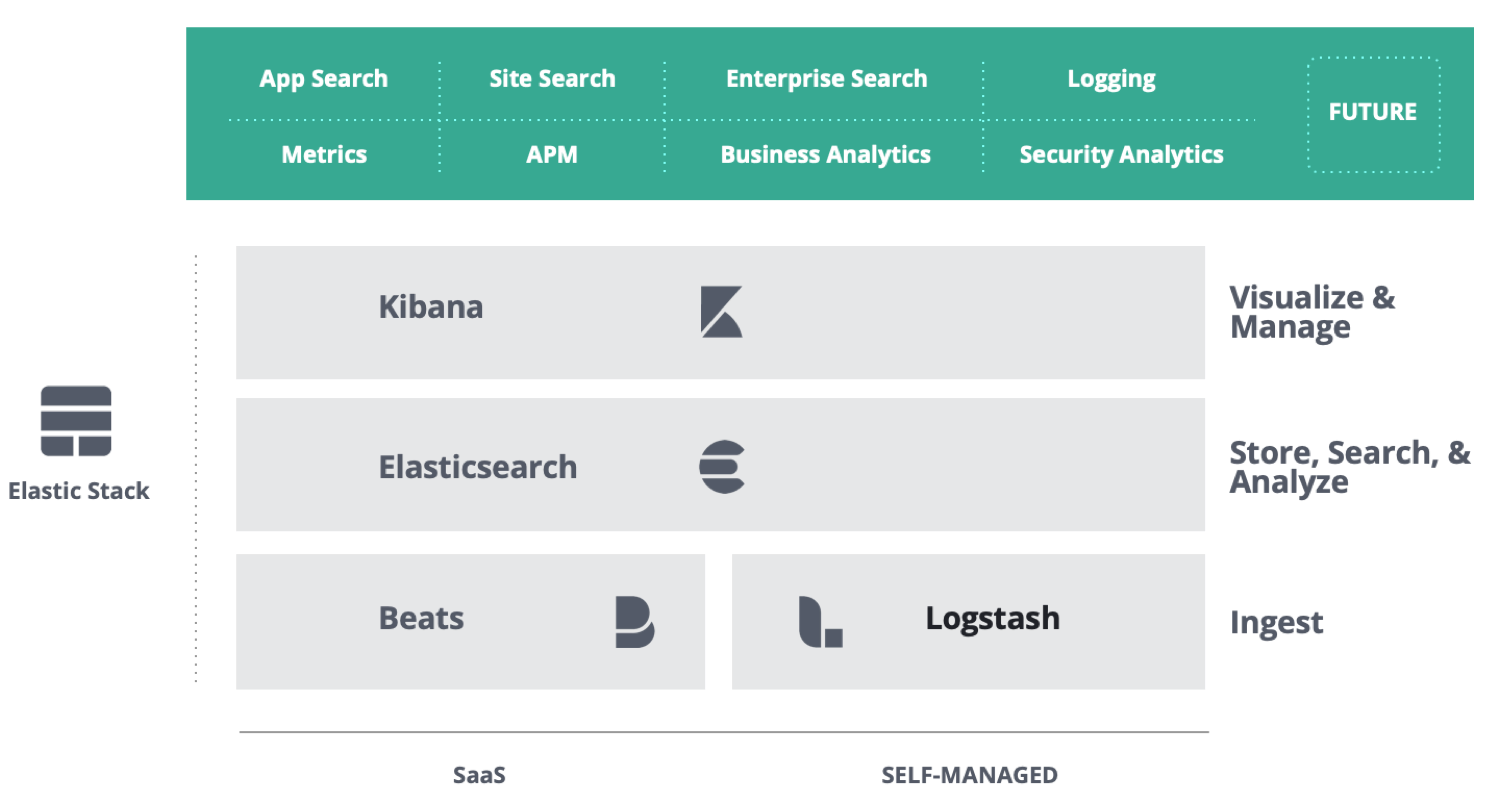Viewport: 1497px width, 808px height.
Task: Click the Kibana logo icon
Action: 721,311
